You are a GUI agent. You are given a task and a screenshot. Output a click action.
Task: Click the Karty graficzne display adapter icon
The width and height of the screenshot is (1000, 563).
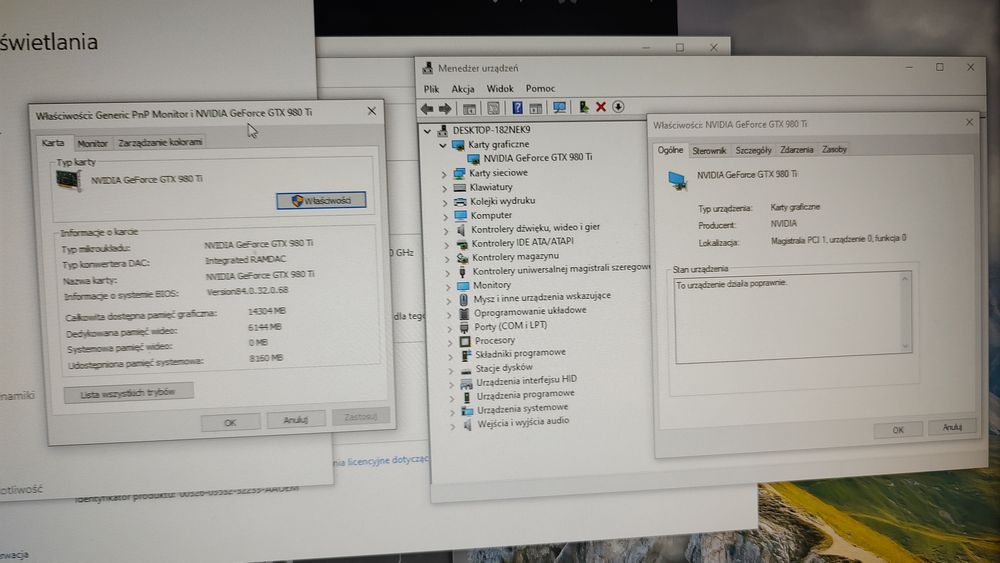(x=458, y=145)
